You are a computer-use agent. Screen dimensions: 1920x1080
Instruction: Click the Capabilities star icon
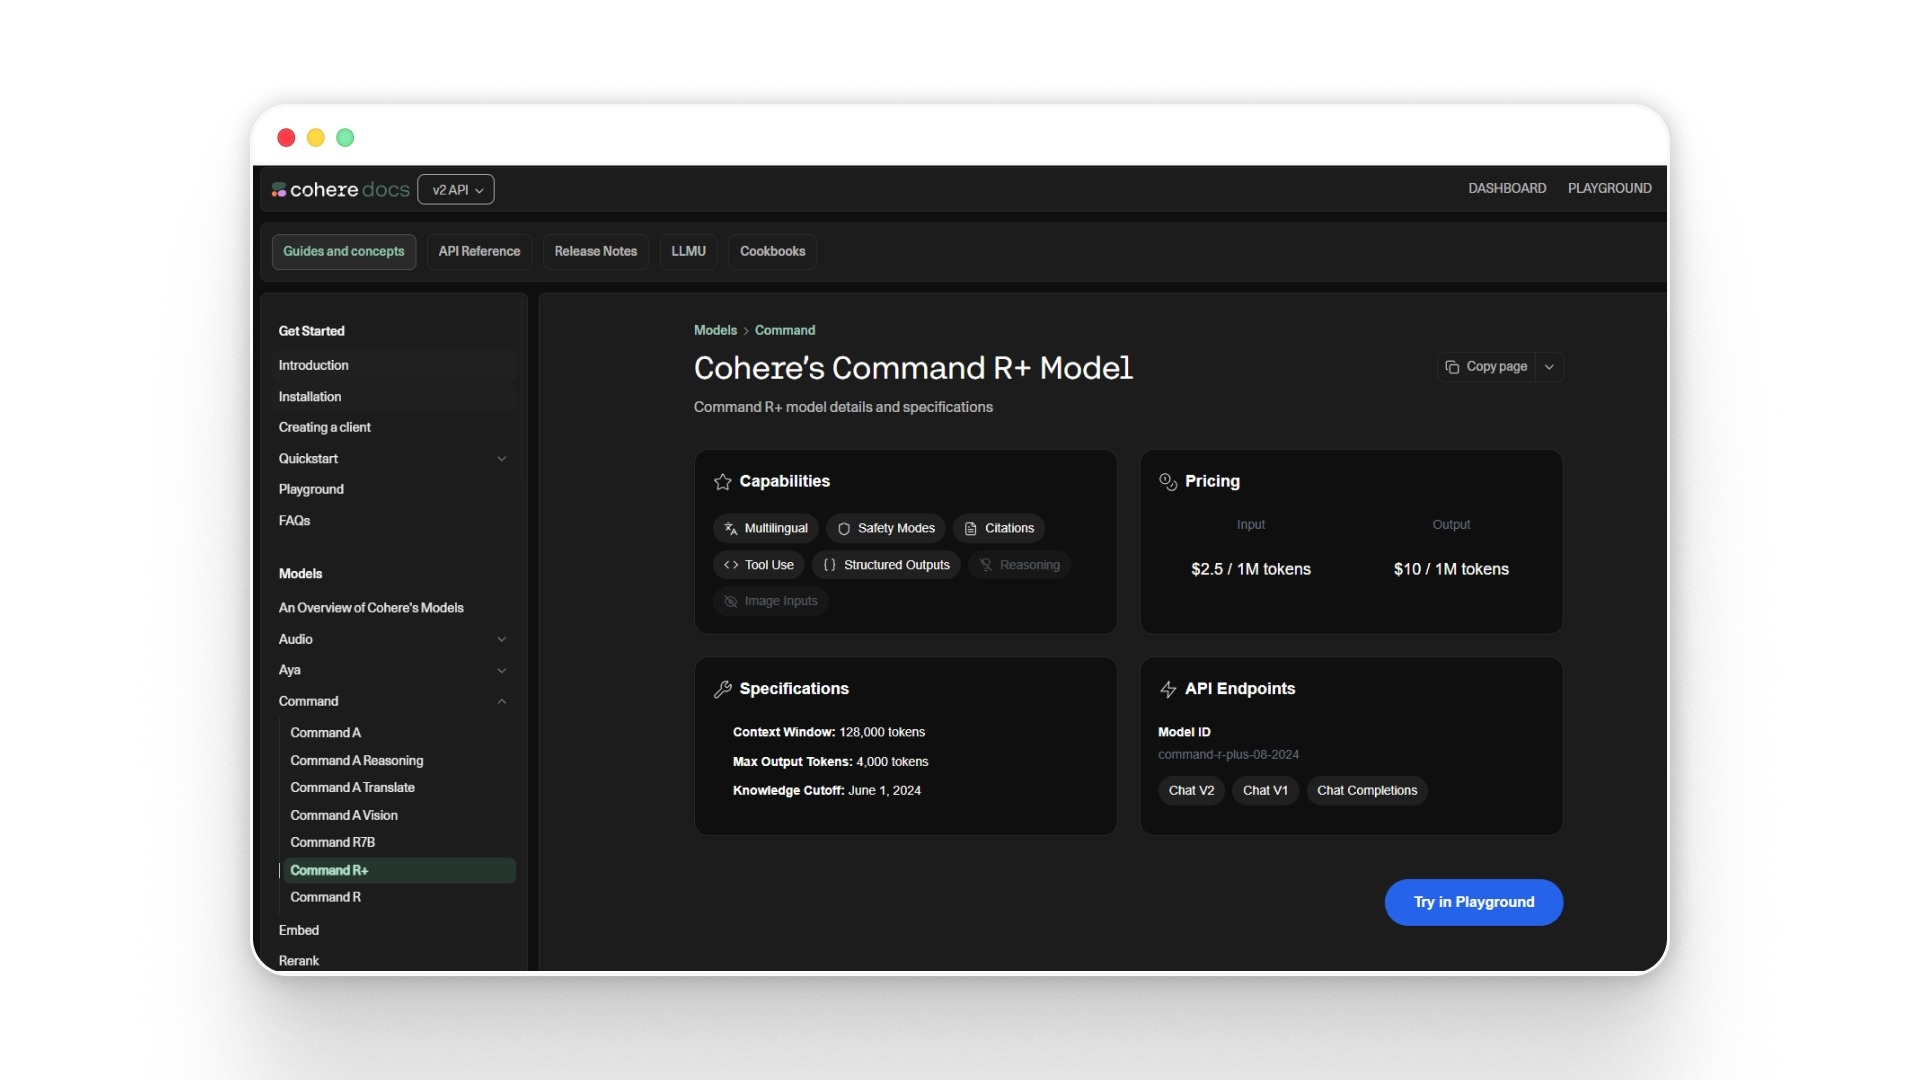tap(723, 482)
